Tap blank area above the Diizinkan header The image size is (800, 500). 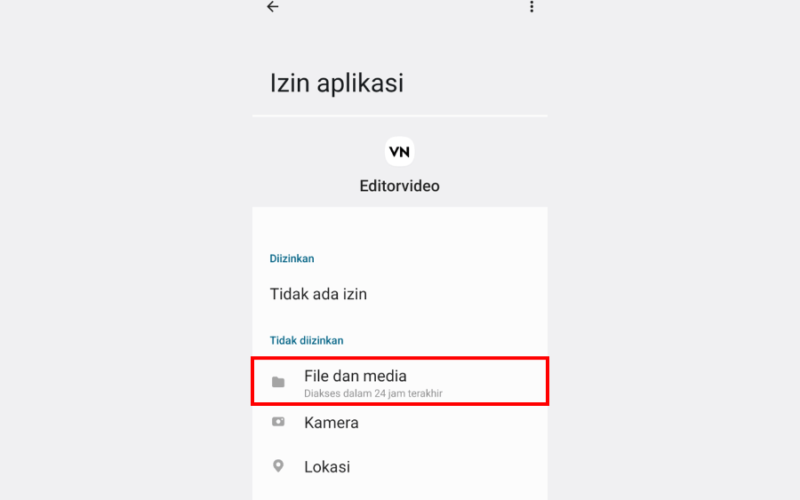click(400, 230)
